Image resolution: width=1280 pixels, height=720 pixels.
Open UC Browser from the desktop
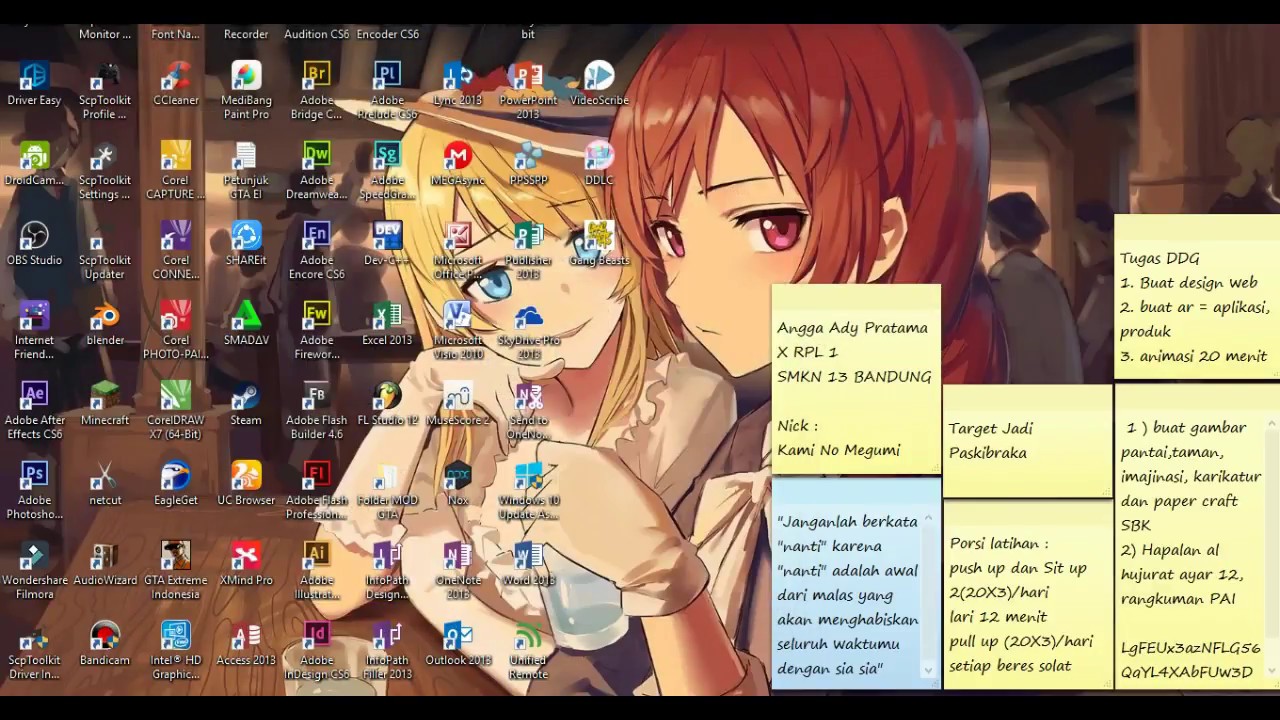pos(246,484)
